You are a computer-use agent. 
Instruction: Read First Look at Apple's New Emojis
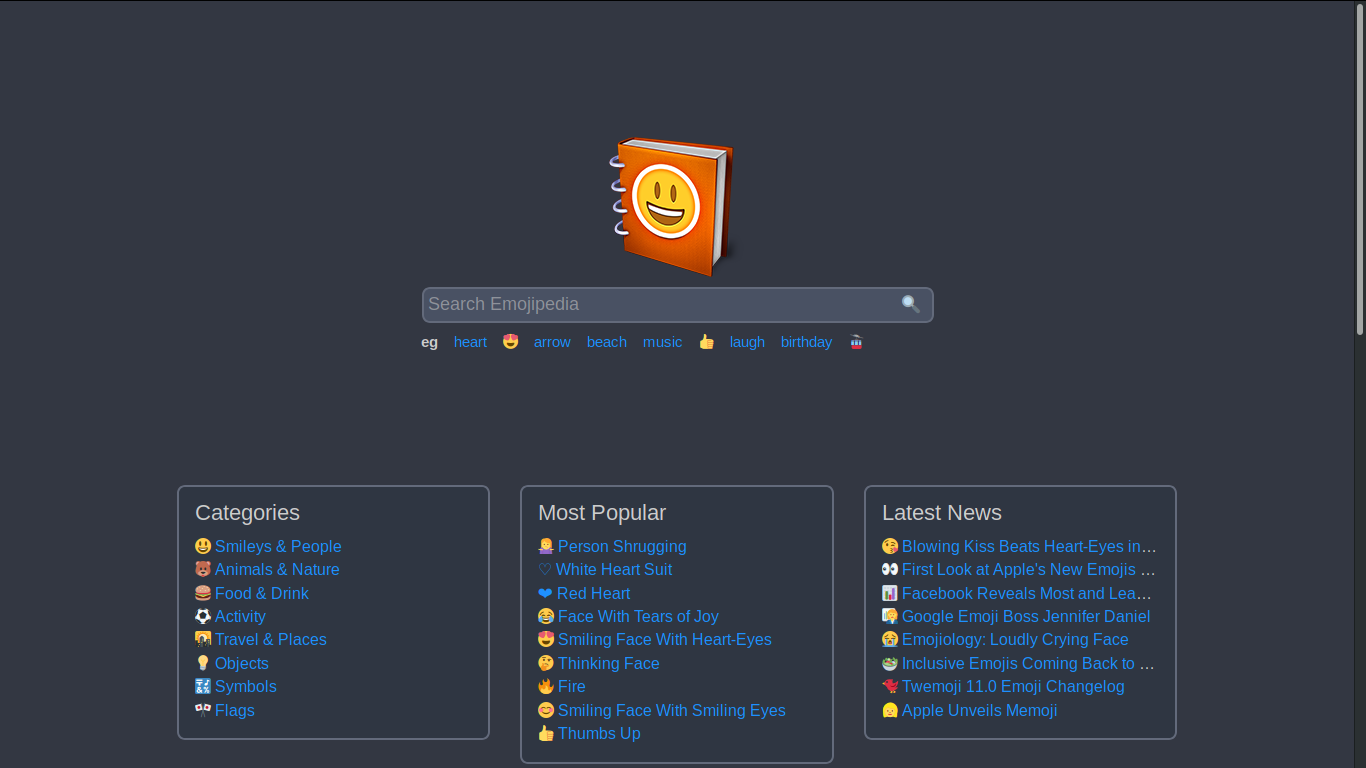pyautogui.click(x=1029, y=569)
